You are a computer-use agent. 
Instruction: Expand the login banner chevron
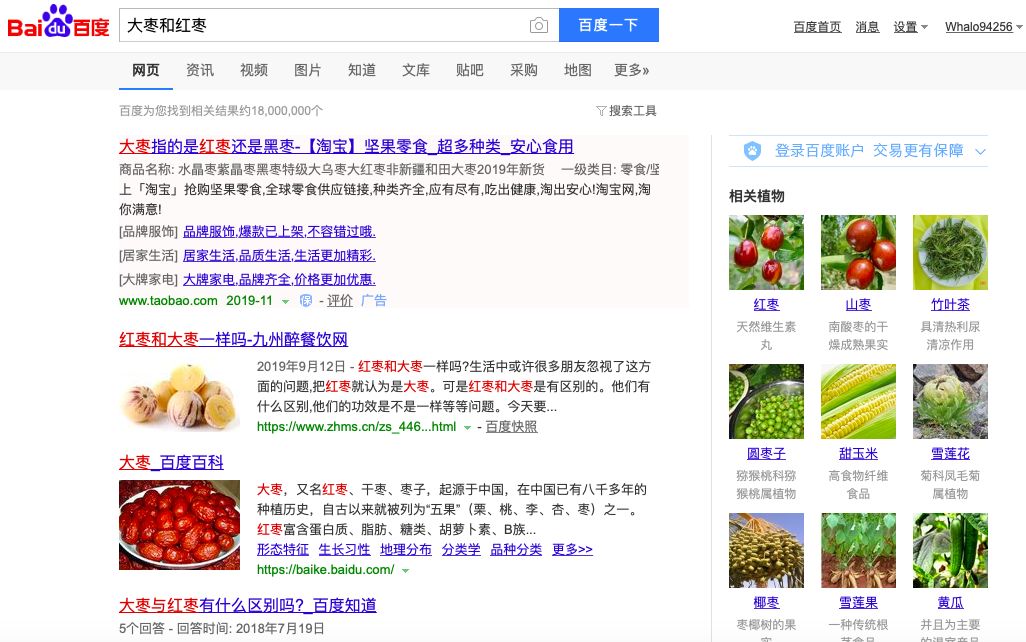[980, 152]
